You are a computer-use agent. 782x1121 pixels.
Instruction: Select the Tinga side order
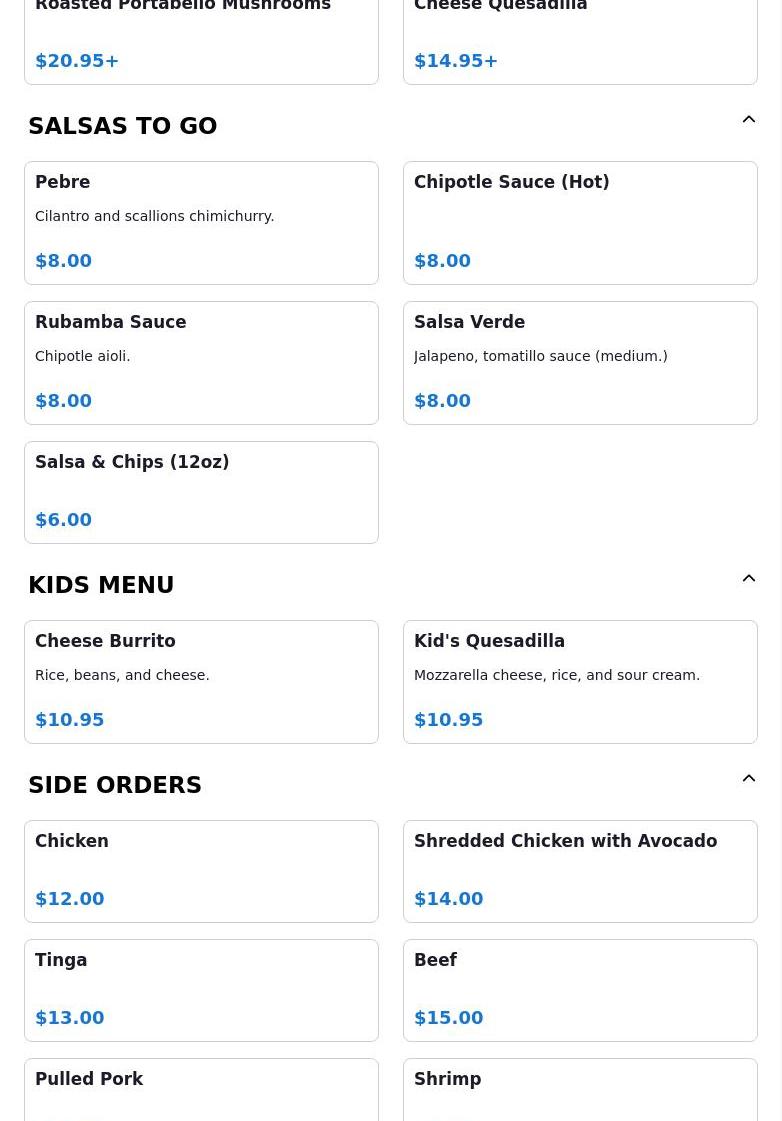(x=201, y=990)
